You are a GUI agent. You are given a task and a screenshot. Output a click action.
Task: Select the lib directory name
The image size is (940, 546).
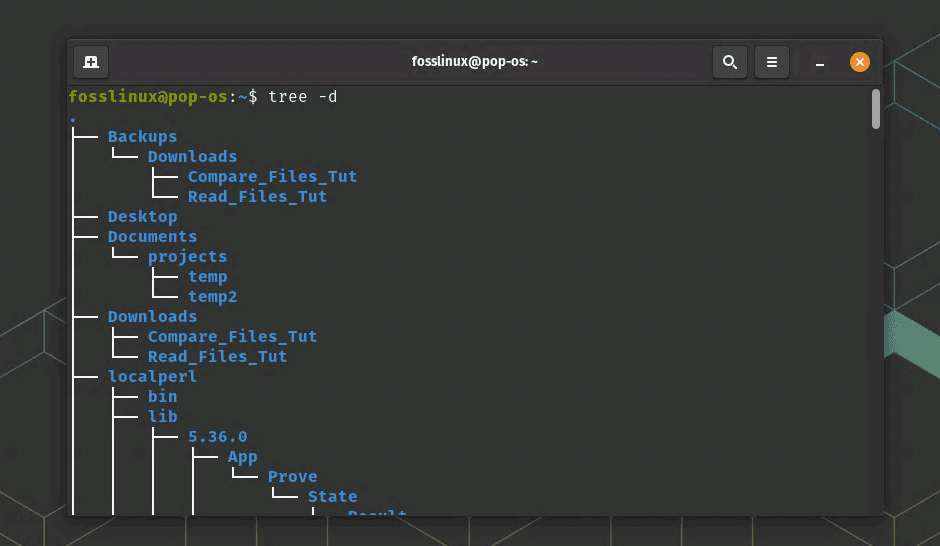[x=162, y=417]
